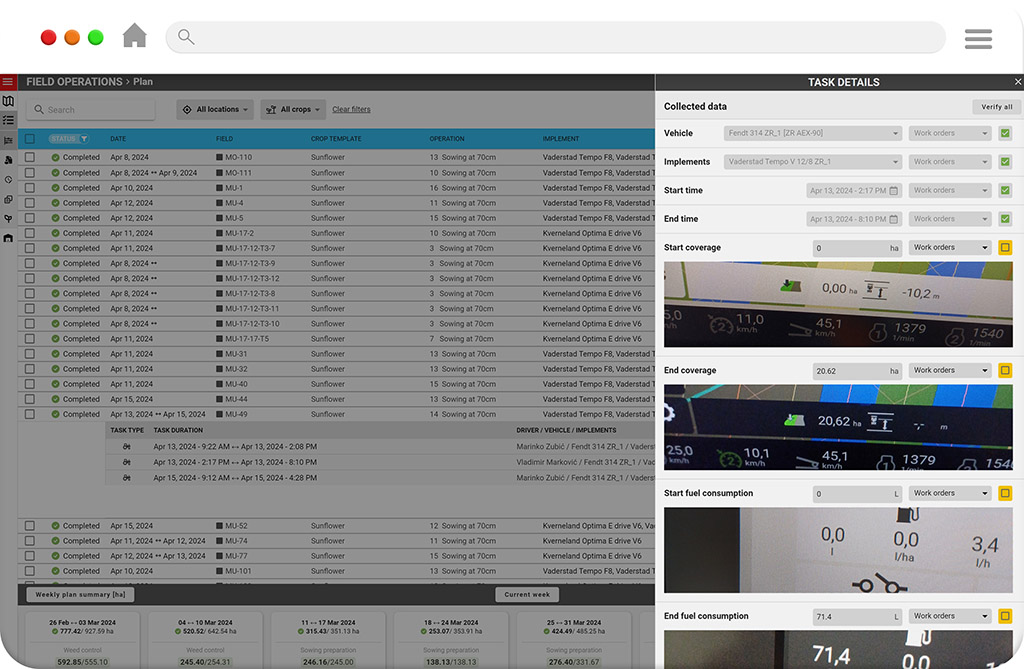Click the Clear filters link
The width and height of the screenshot is (1024, 669).
click(x=351, y=110)
